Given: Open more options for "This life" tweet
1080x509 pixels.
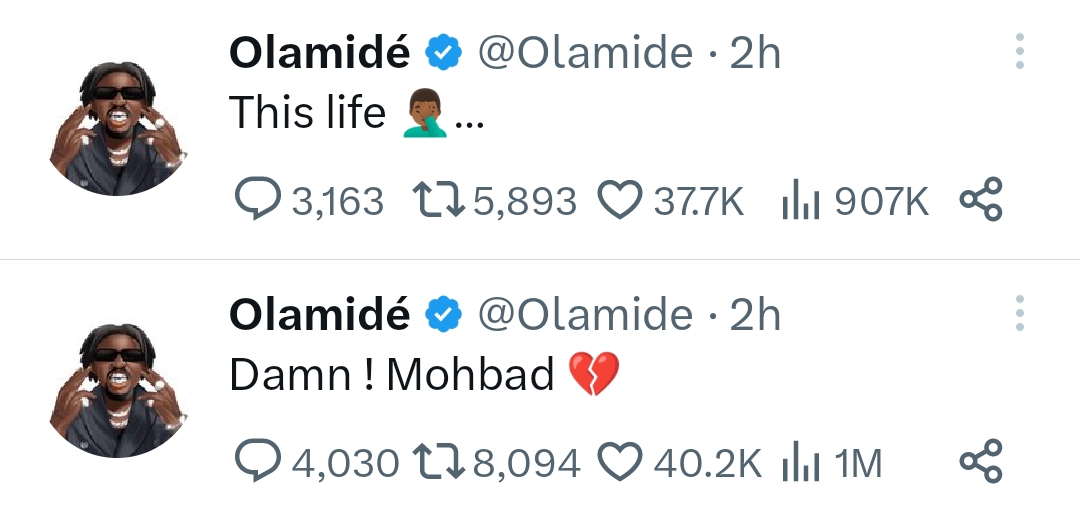Looking at the screenshot, I should [x=1019, y=51].
